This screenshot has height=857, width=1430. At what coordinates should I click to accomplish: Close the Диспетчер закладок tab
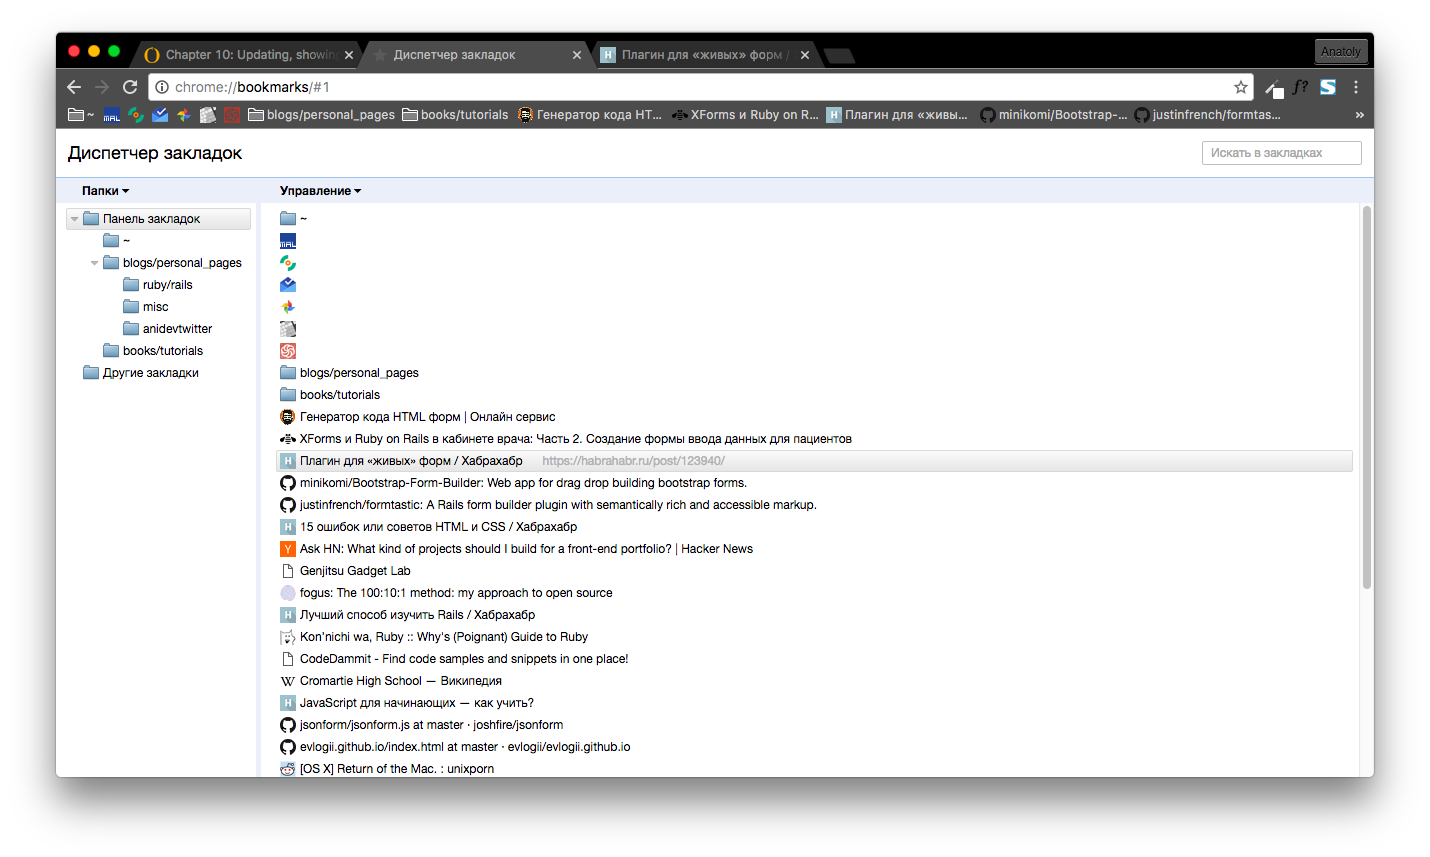[x=577, y=55]
